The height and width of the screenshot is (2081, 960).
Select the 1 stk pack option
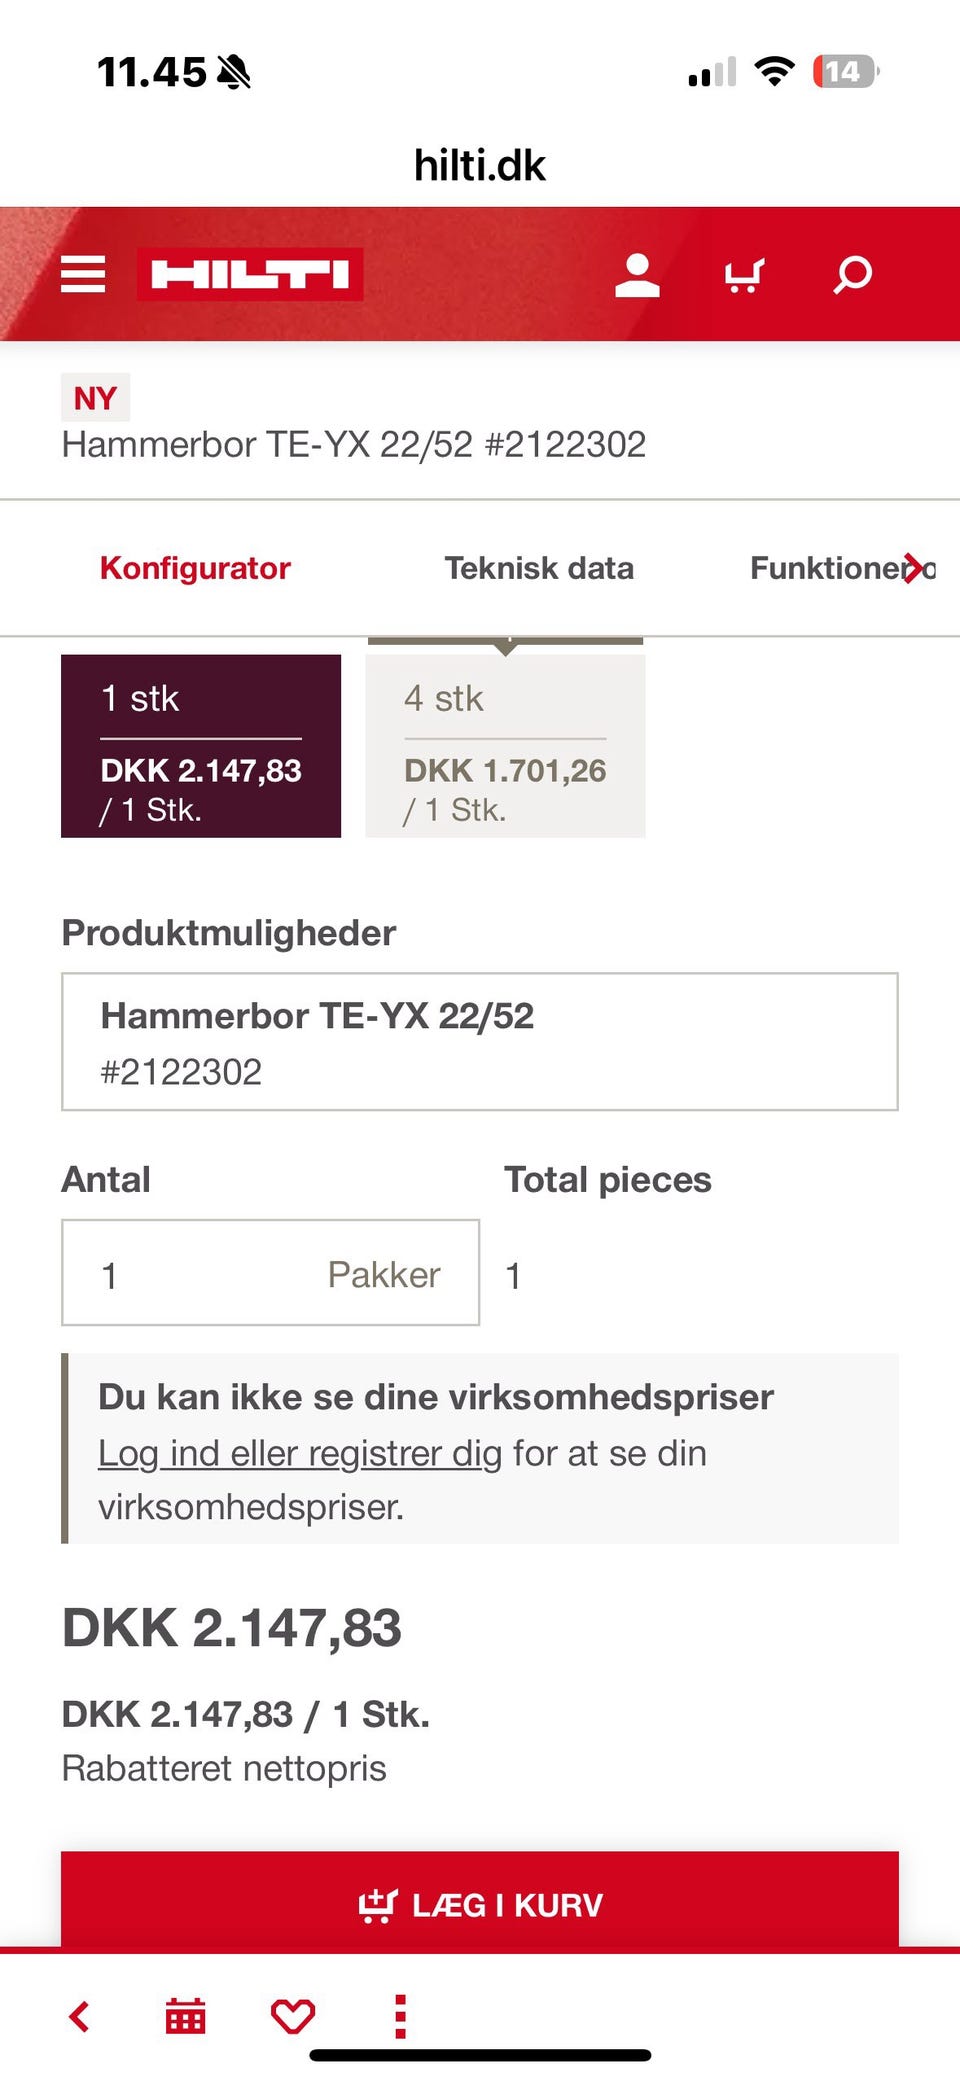[x=201, y=746]
